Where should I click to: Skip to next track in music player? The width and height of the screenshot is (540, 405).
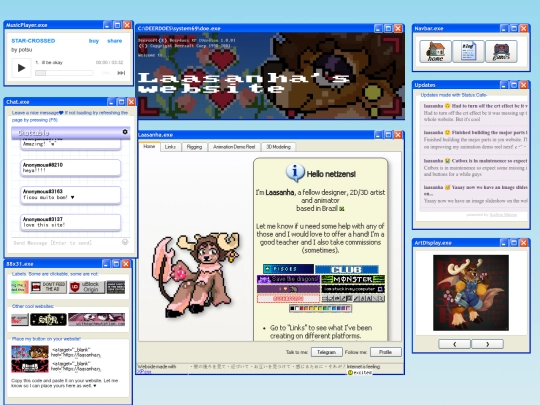pos(121,73)
